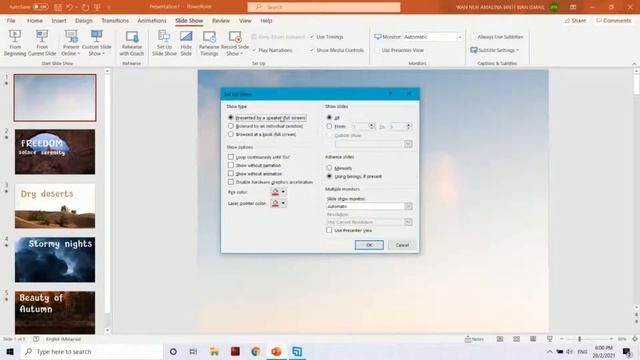Start slideshow From Current Slide
The image size is (640, 360).
42,42
